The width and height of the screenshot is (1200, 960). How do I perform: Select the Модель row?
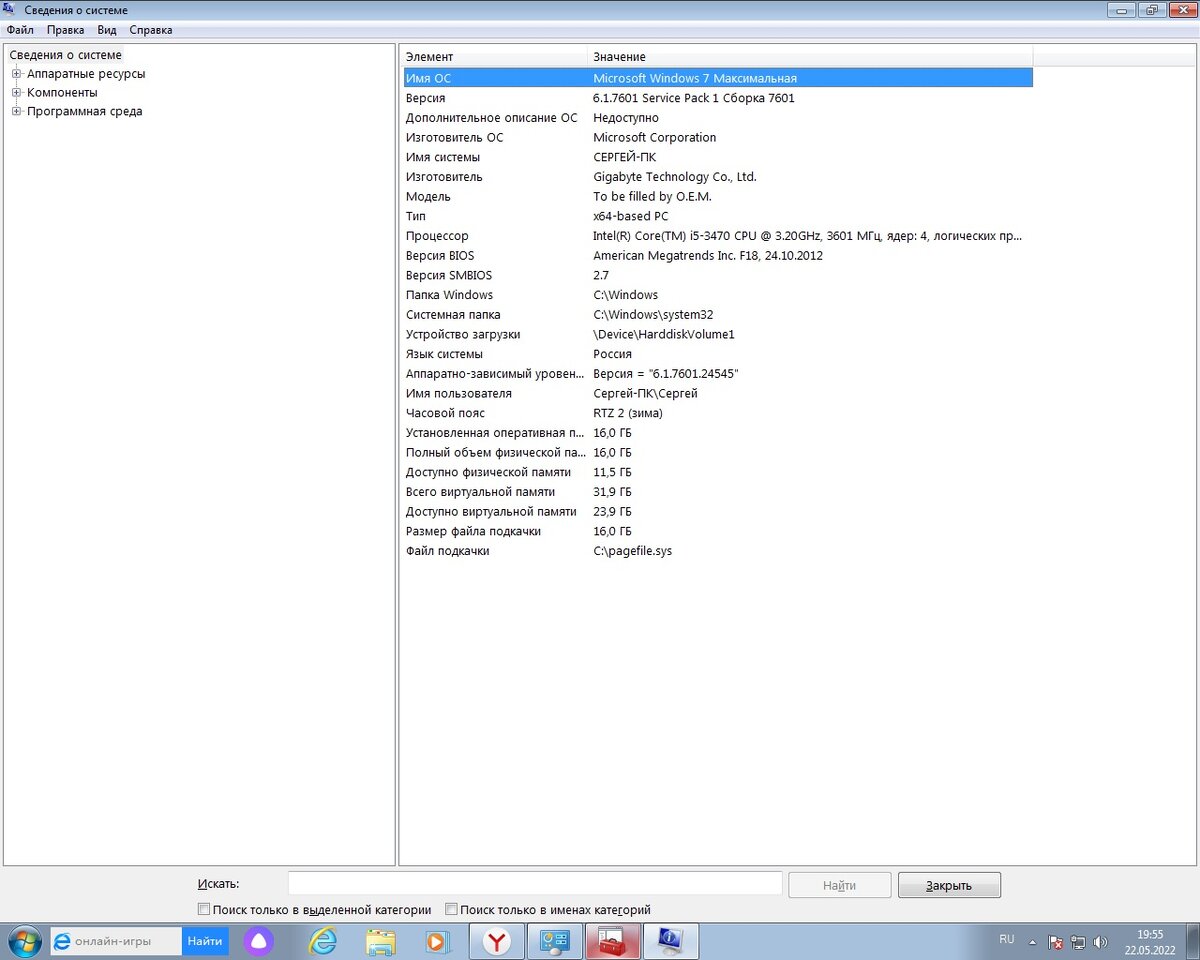[717, 196]
